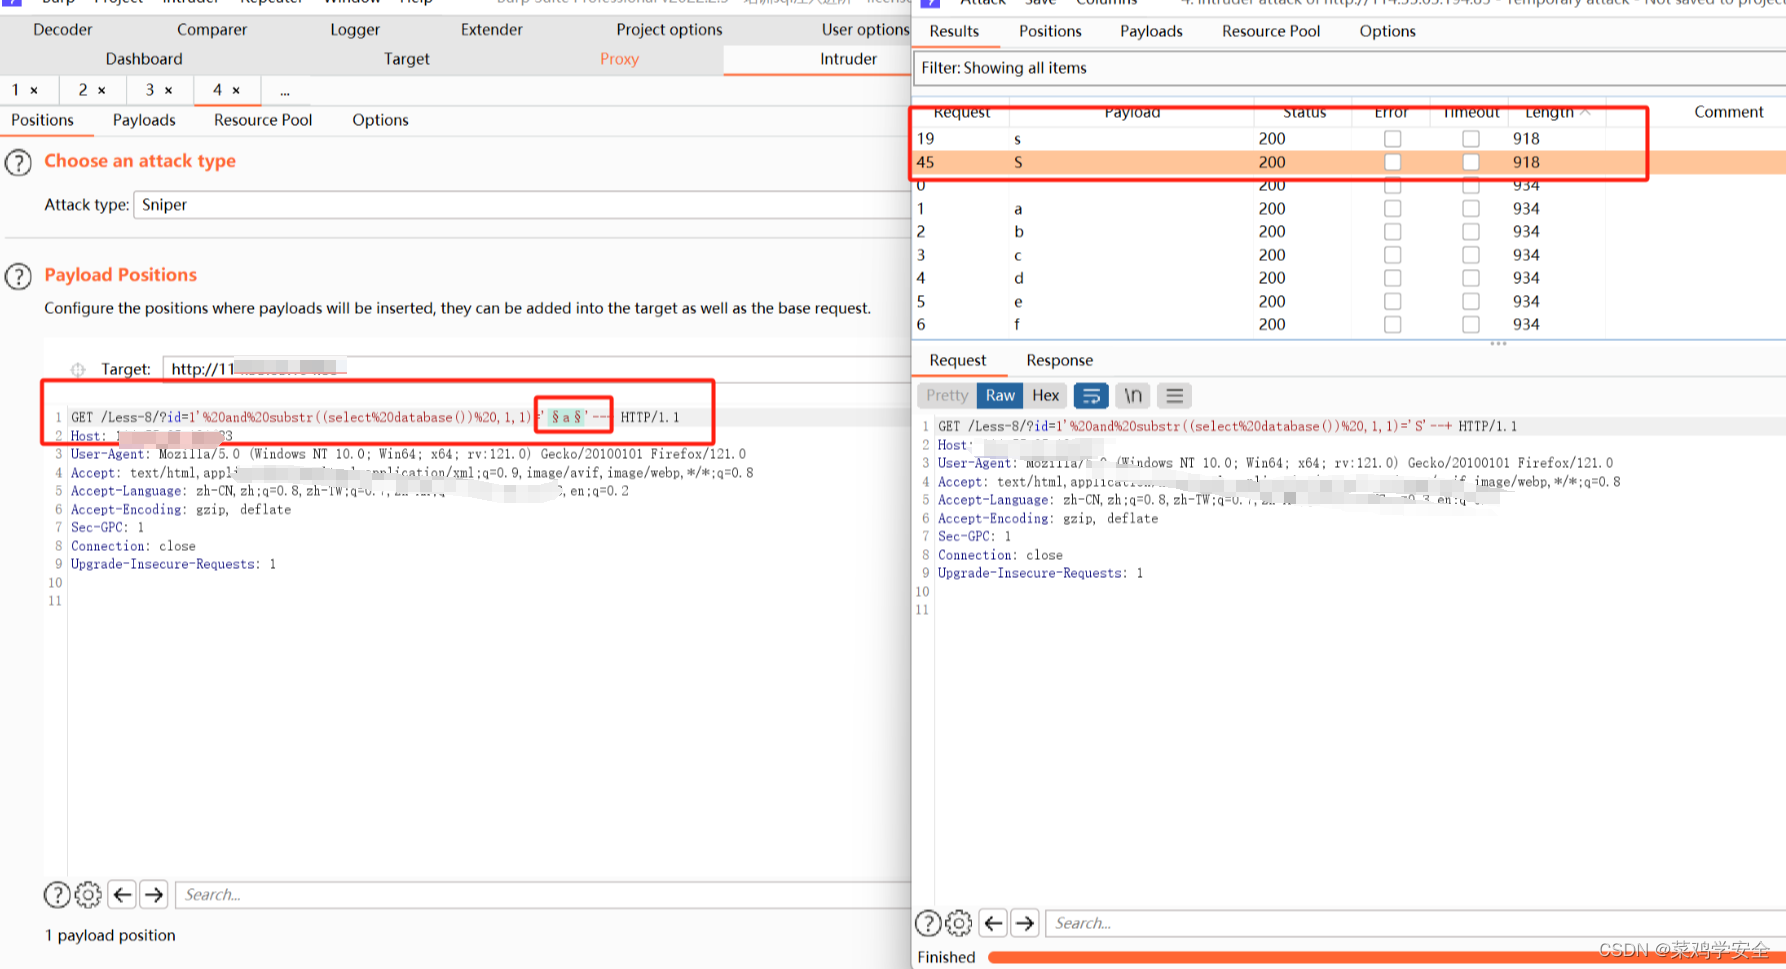The height and width of the screenshot is (969, 1786).
Task: Click the Target URL input field
Action: (536, 369)
